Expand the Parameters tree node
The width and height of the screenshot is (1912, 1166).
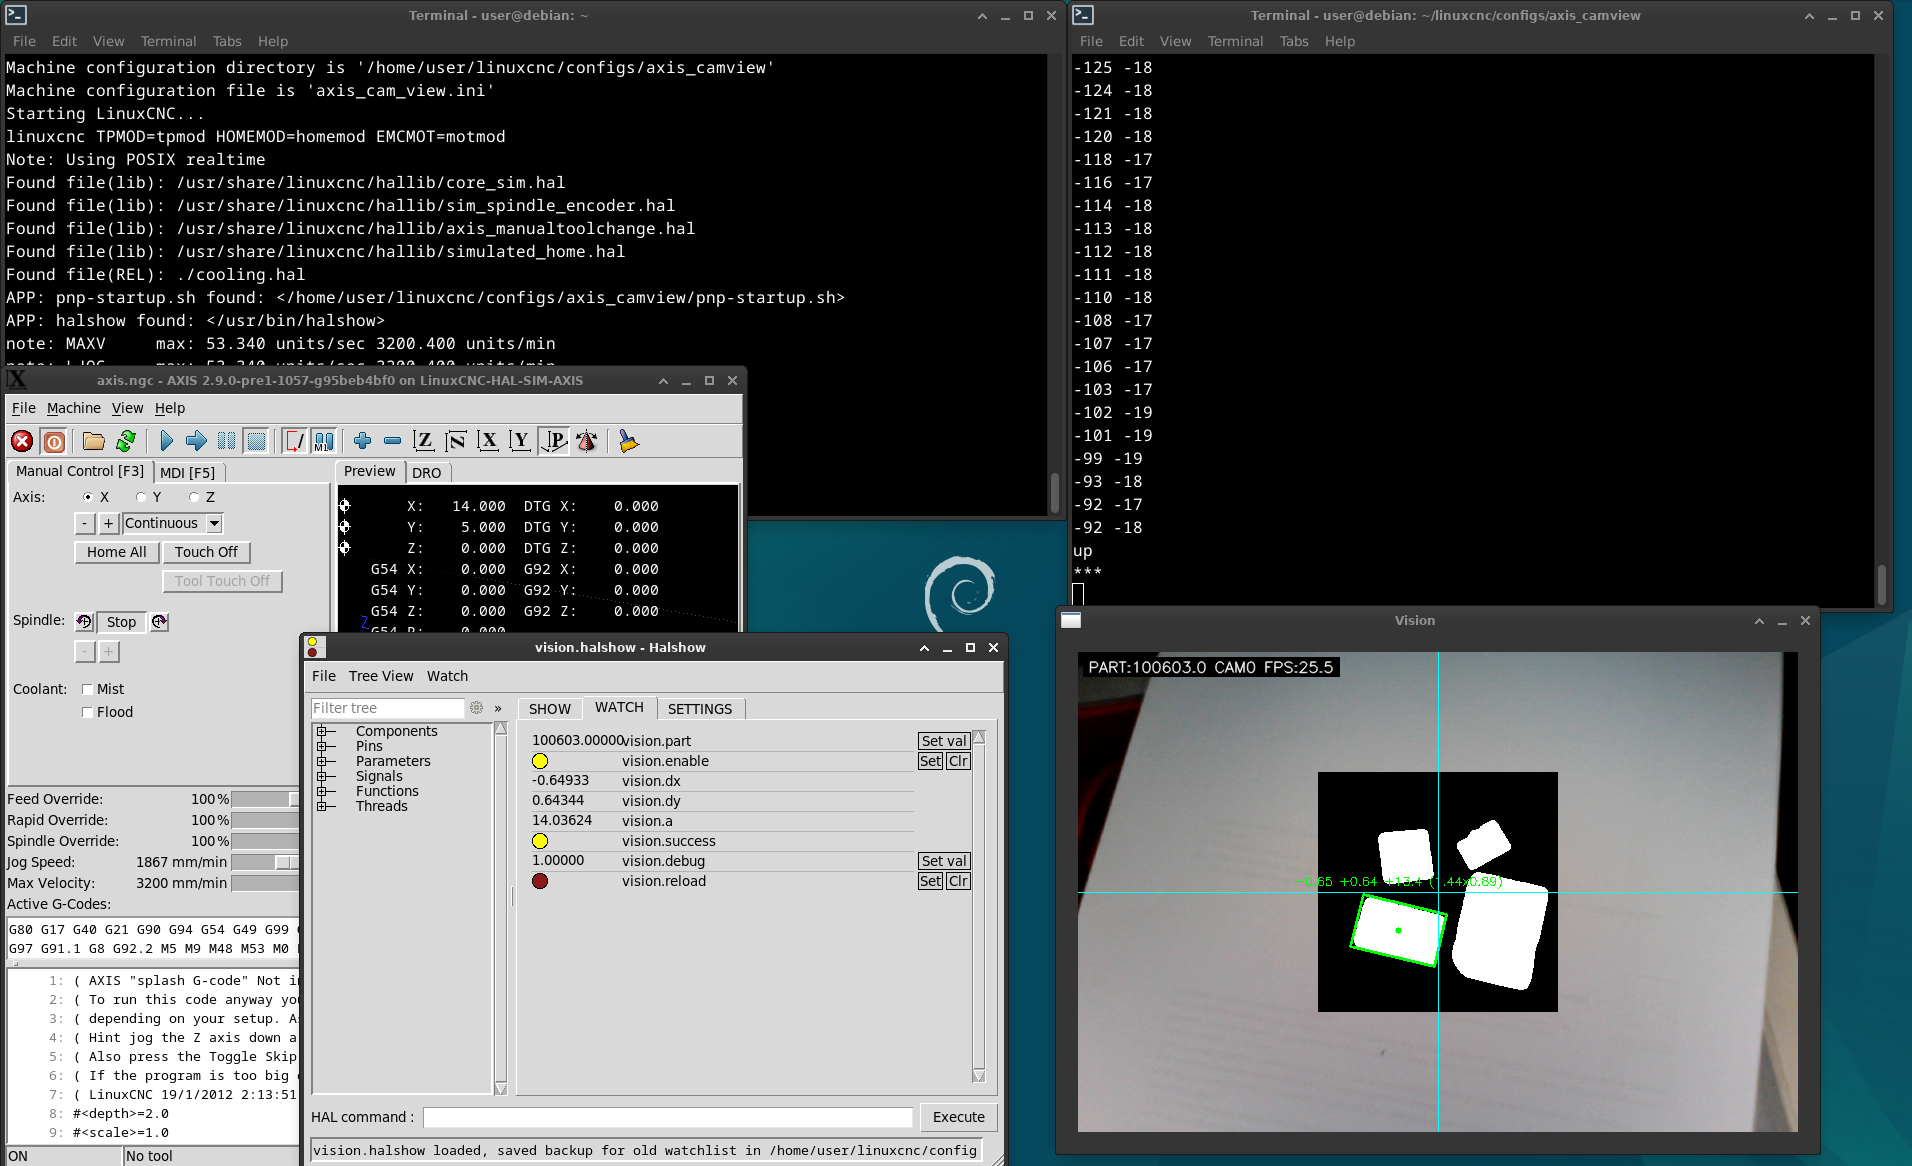click(322, 762)
